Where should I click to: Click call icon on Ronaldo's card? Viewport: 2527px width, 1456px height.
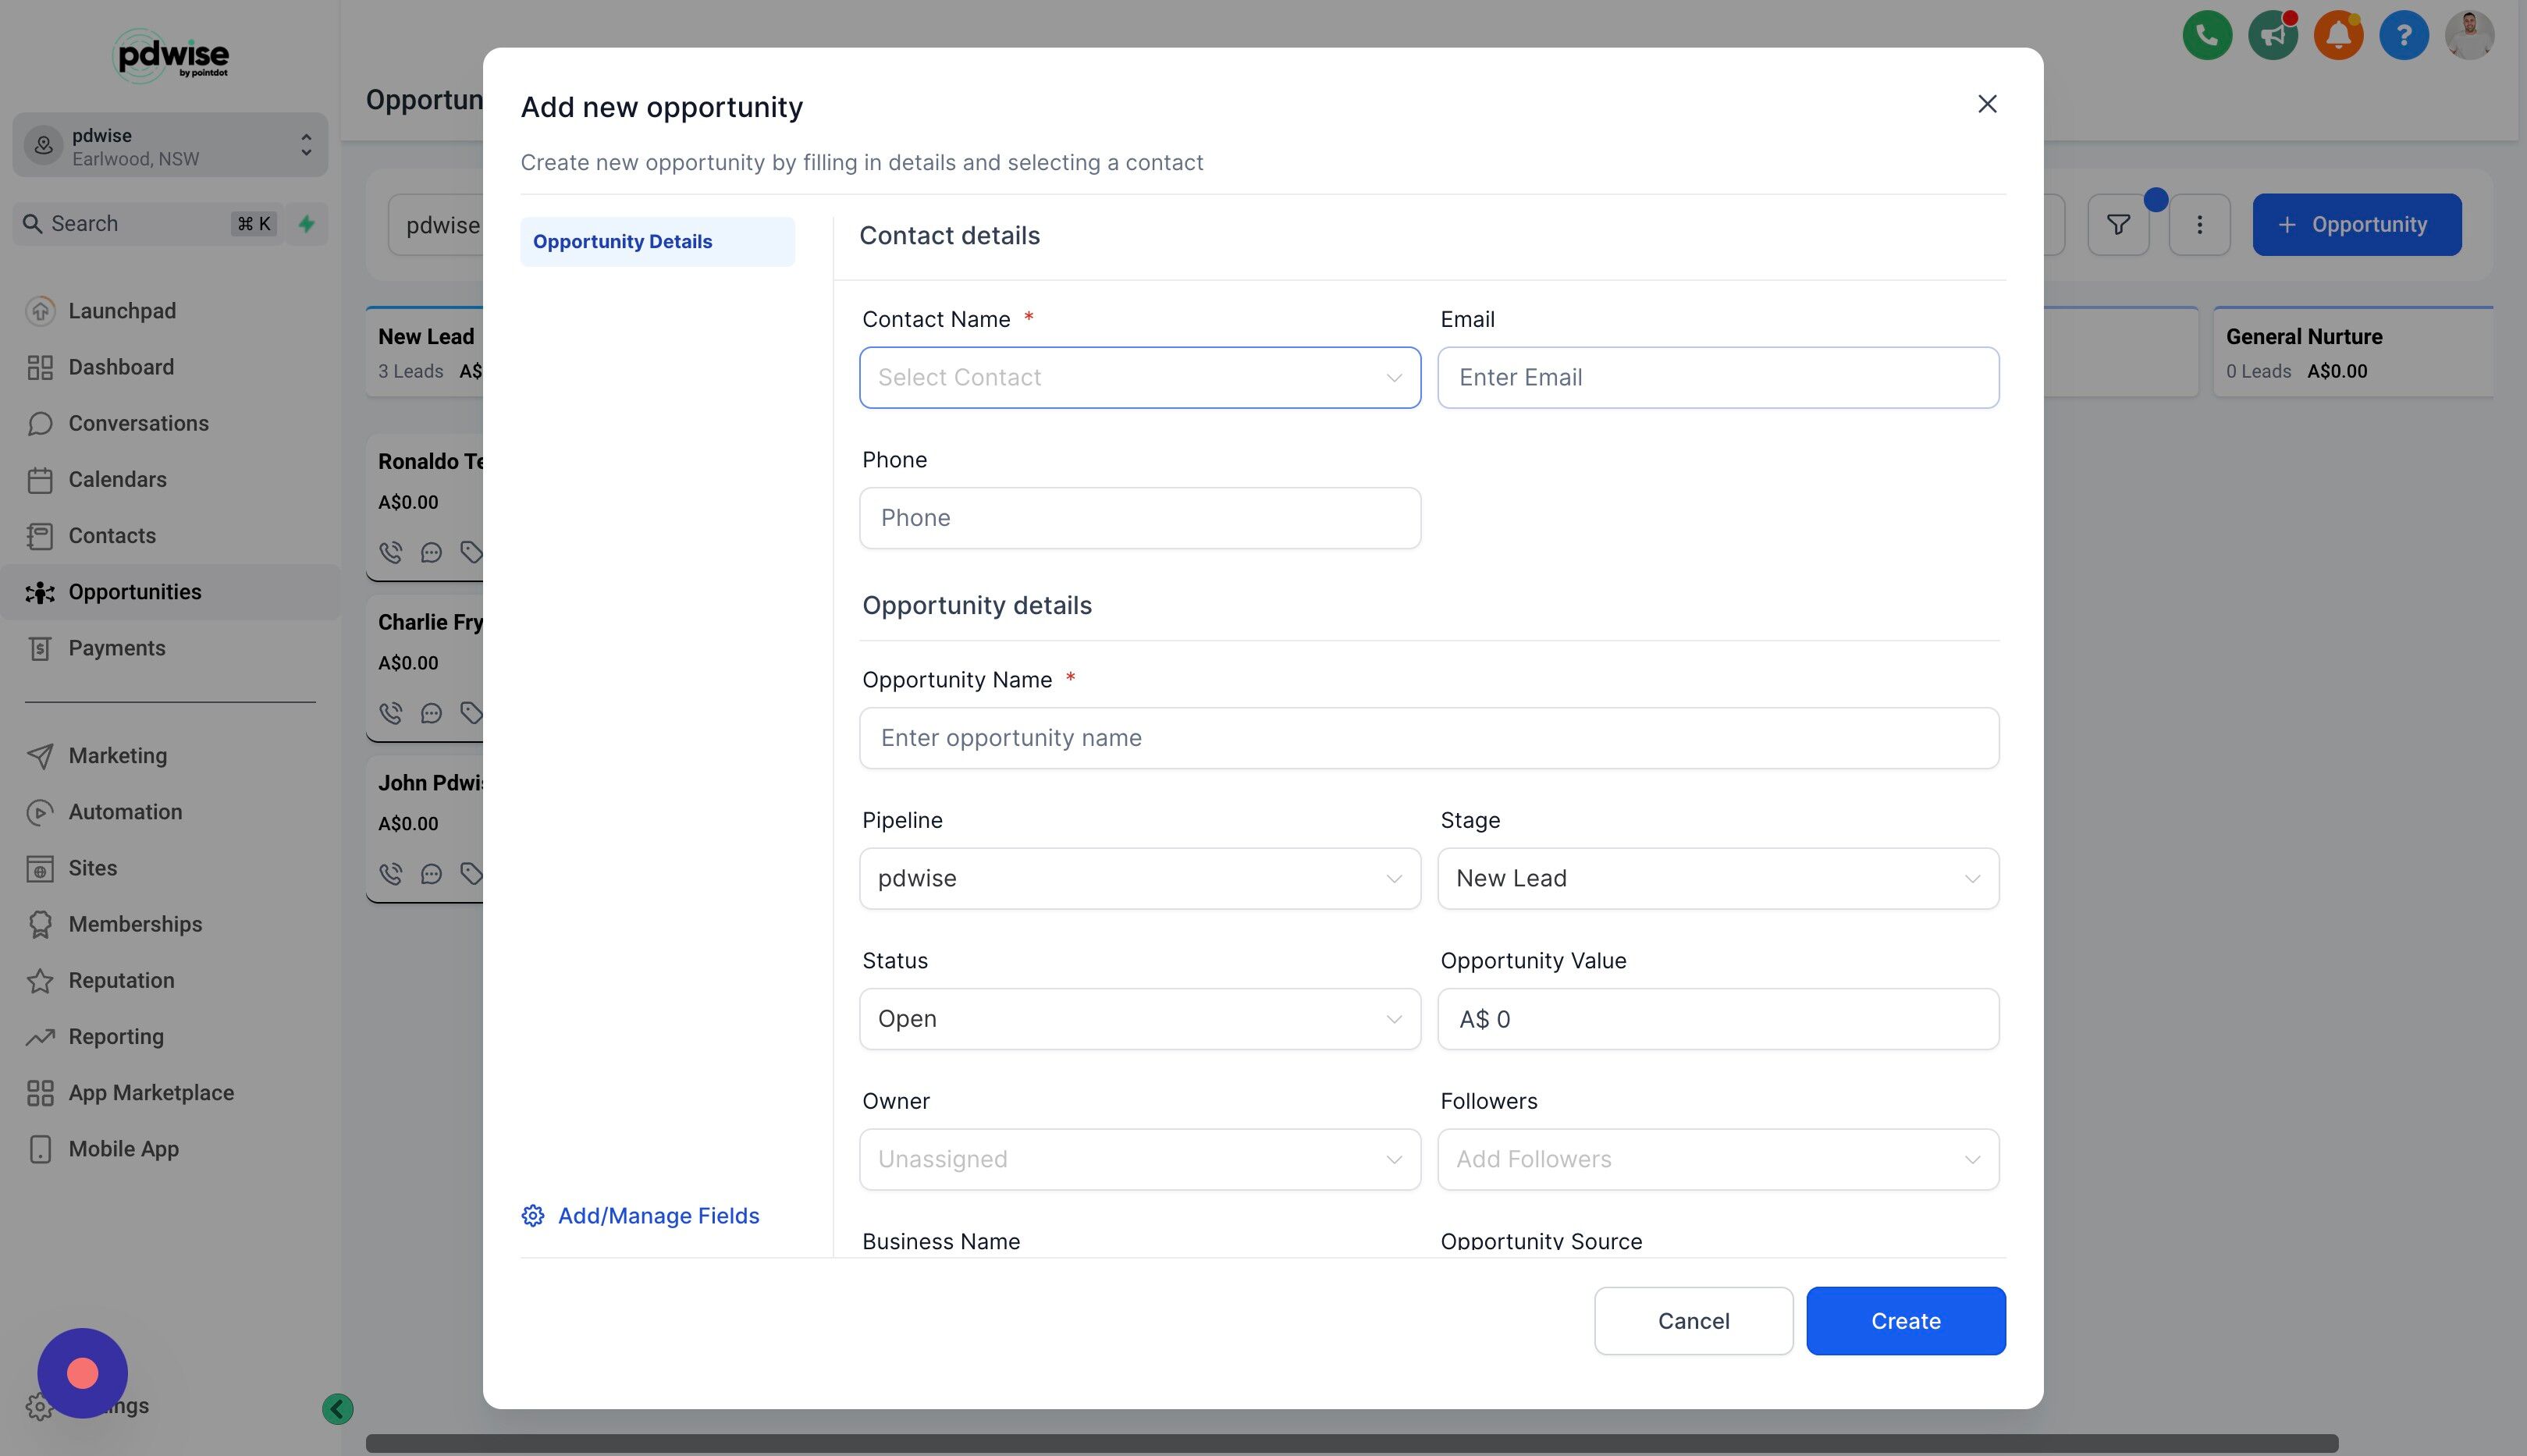[x=391, y=552]
